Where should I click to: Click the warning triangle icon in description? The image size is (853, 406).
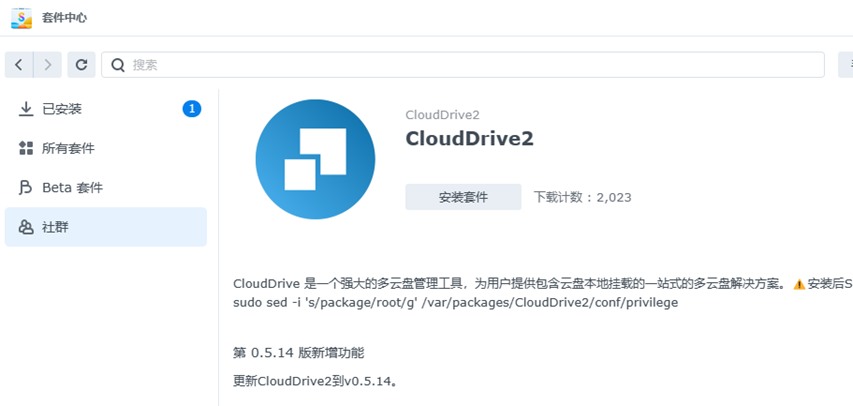(799, 284)
